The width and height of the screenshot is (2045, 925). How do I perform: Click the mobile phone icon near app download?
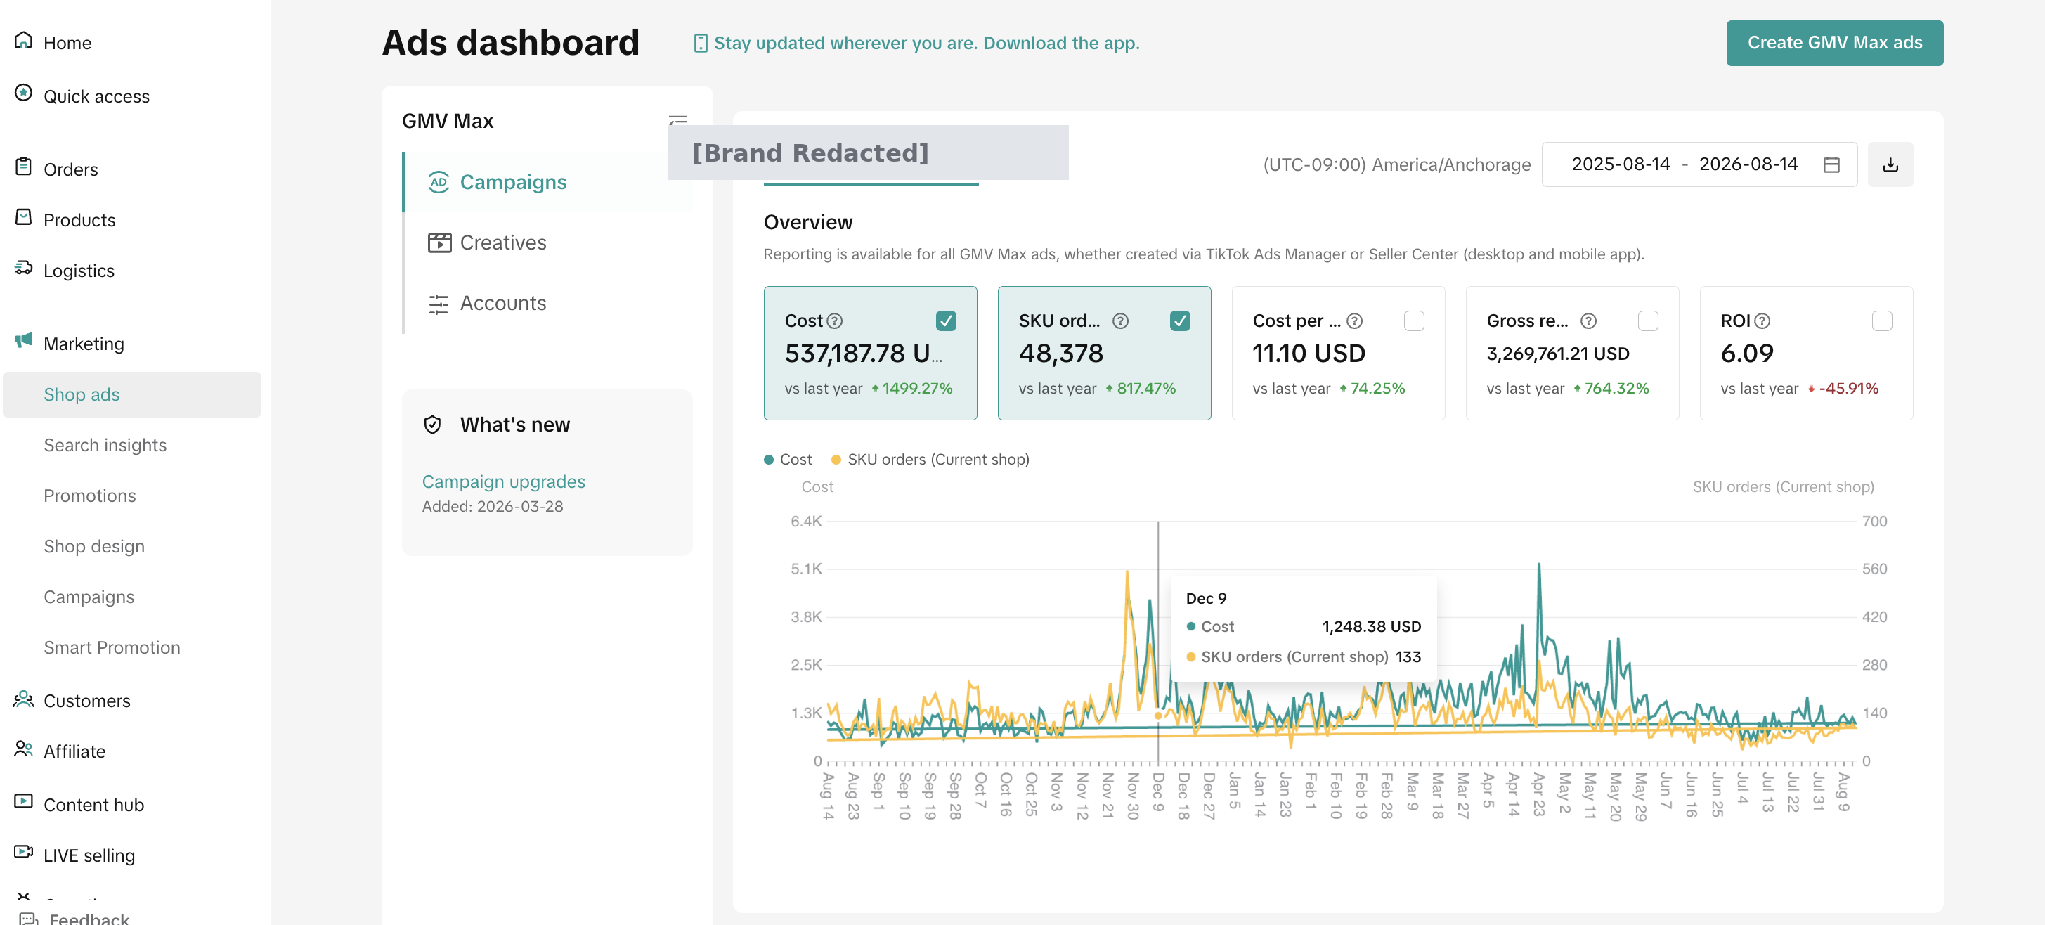[701, 43]
